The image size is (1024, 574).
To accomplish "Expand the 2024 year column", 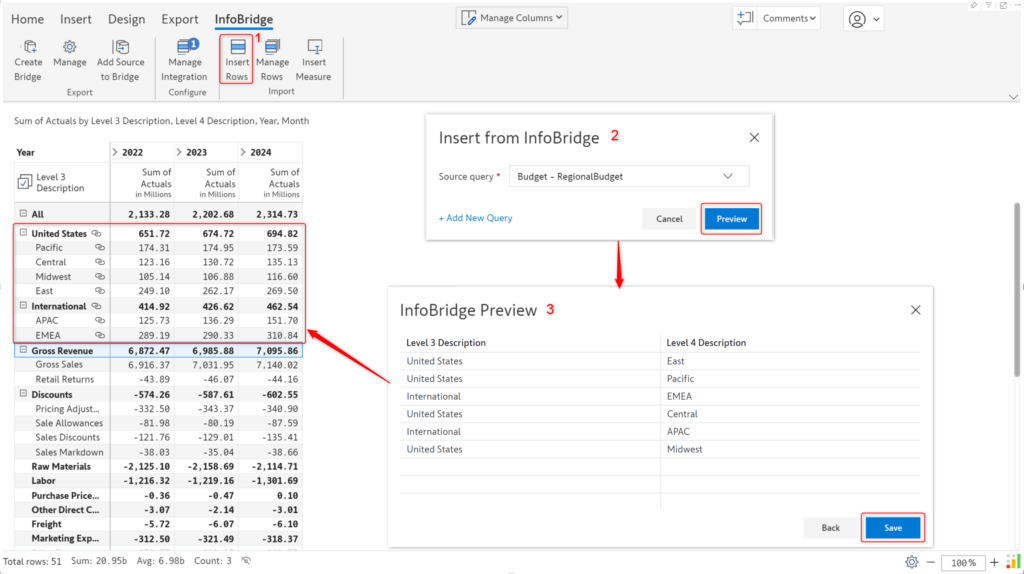I will [243, 152].
